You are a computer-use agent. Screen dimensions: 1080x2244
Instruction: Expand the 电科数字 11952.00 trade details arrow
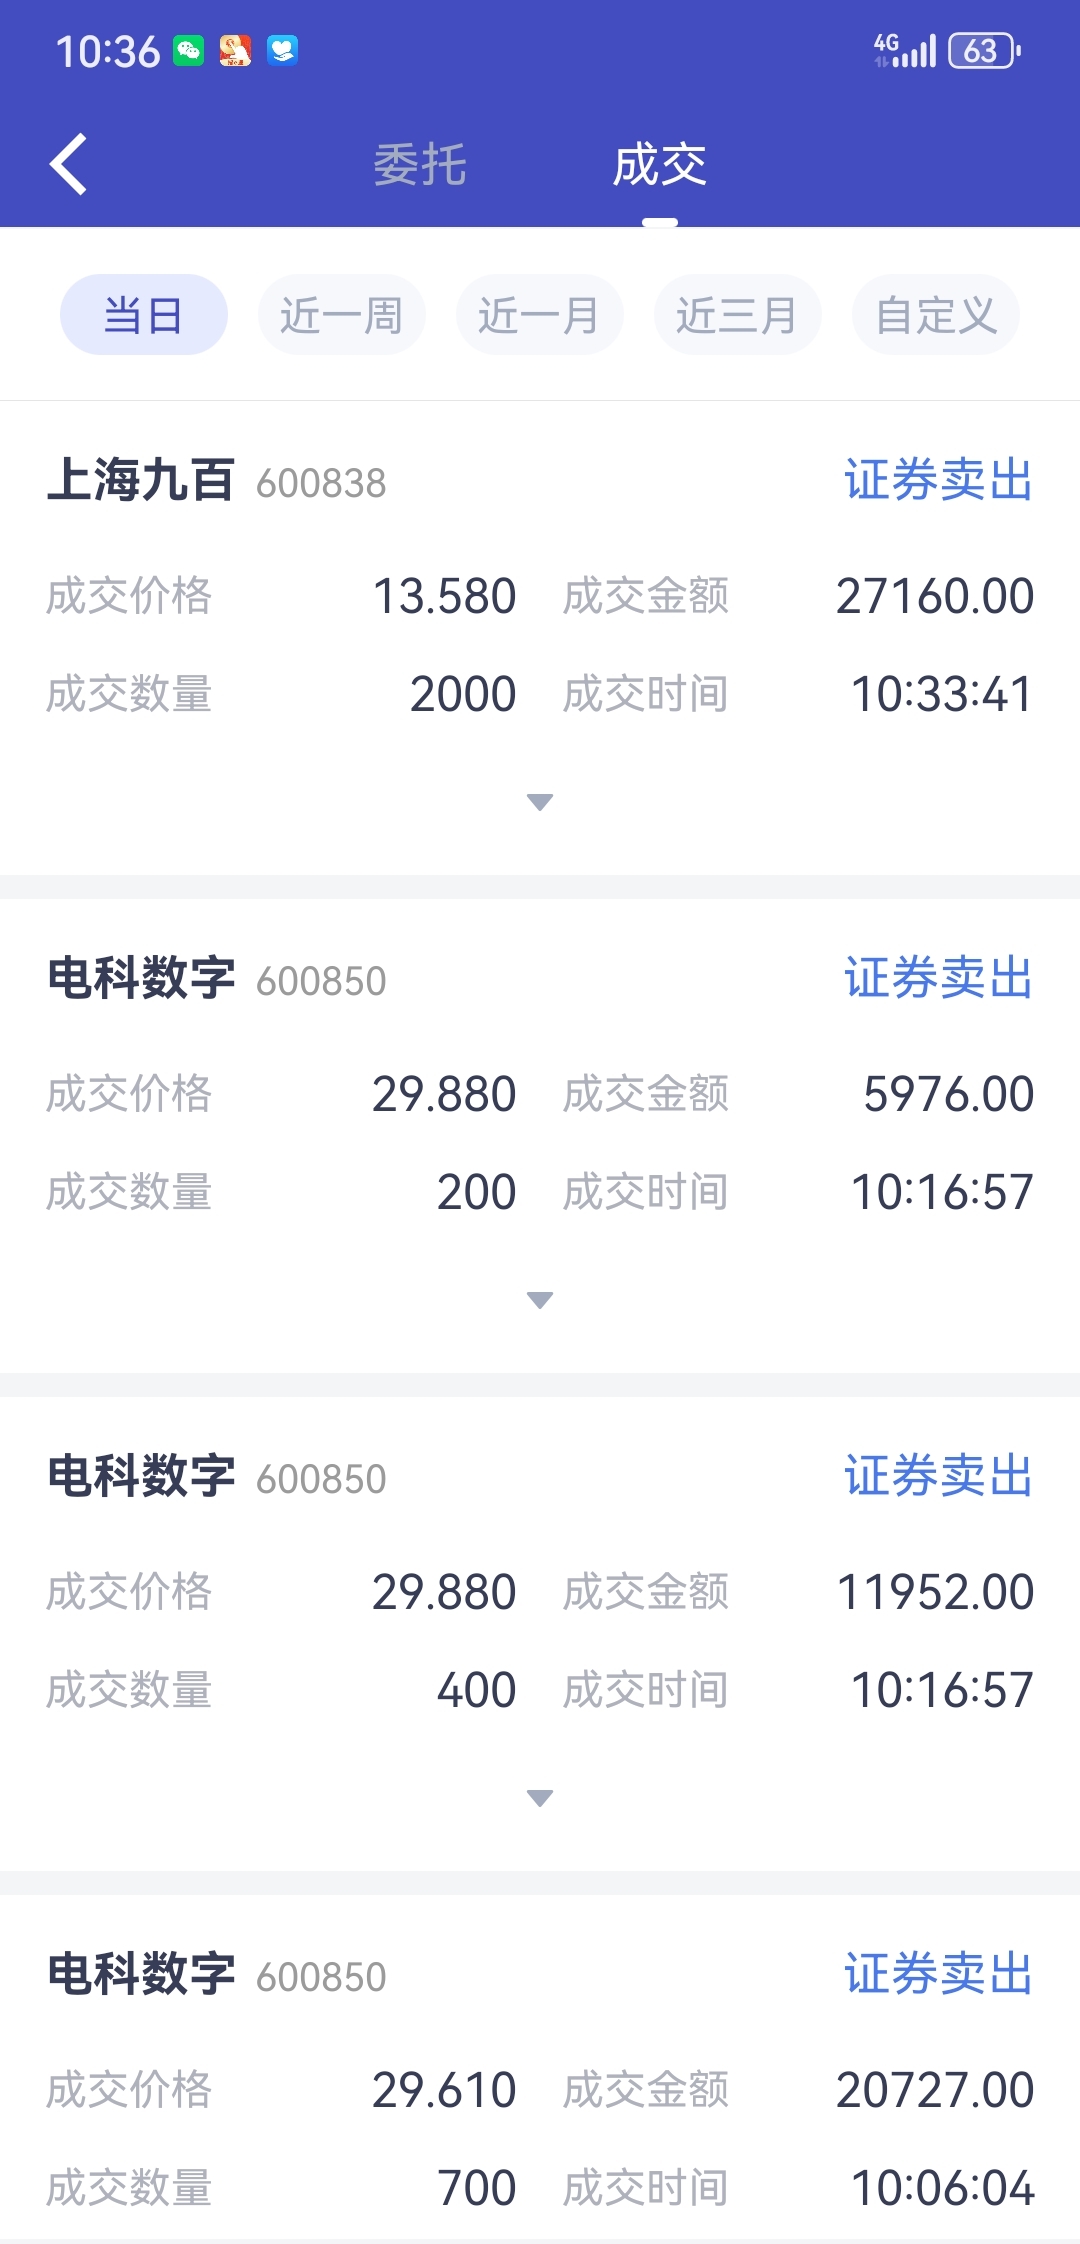pos(540,1798)
